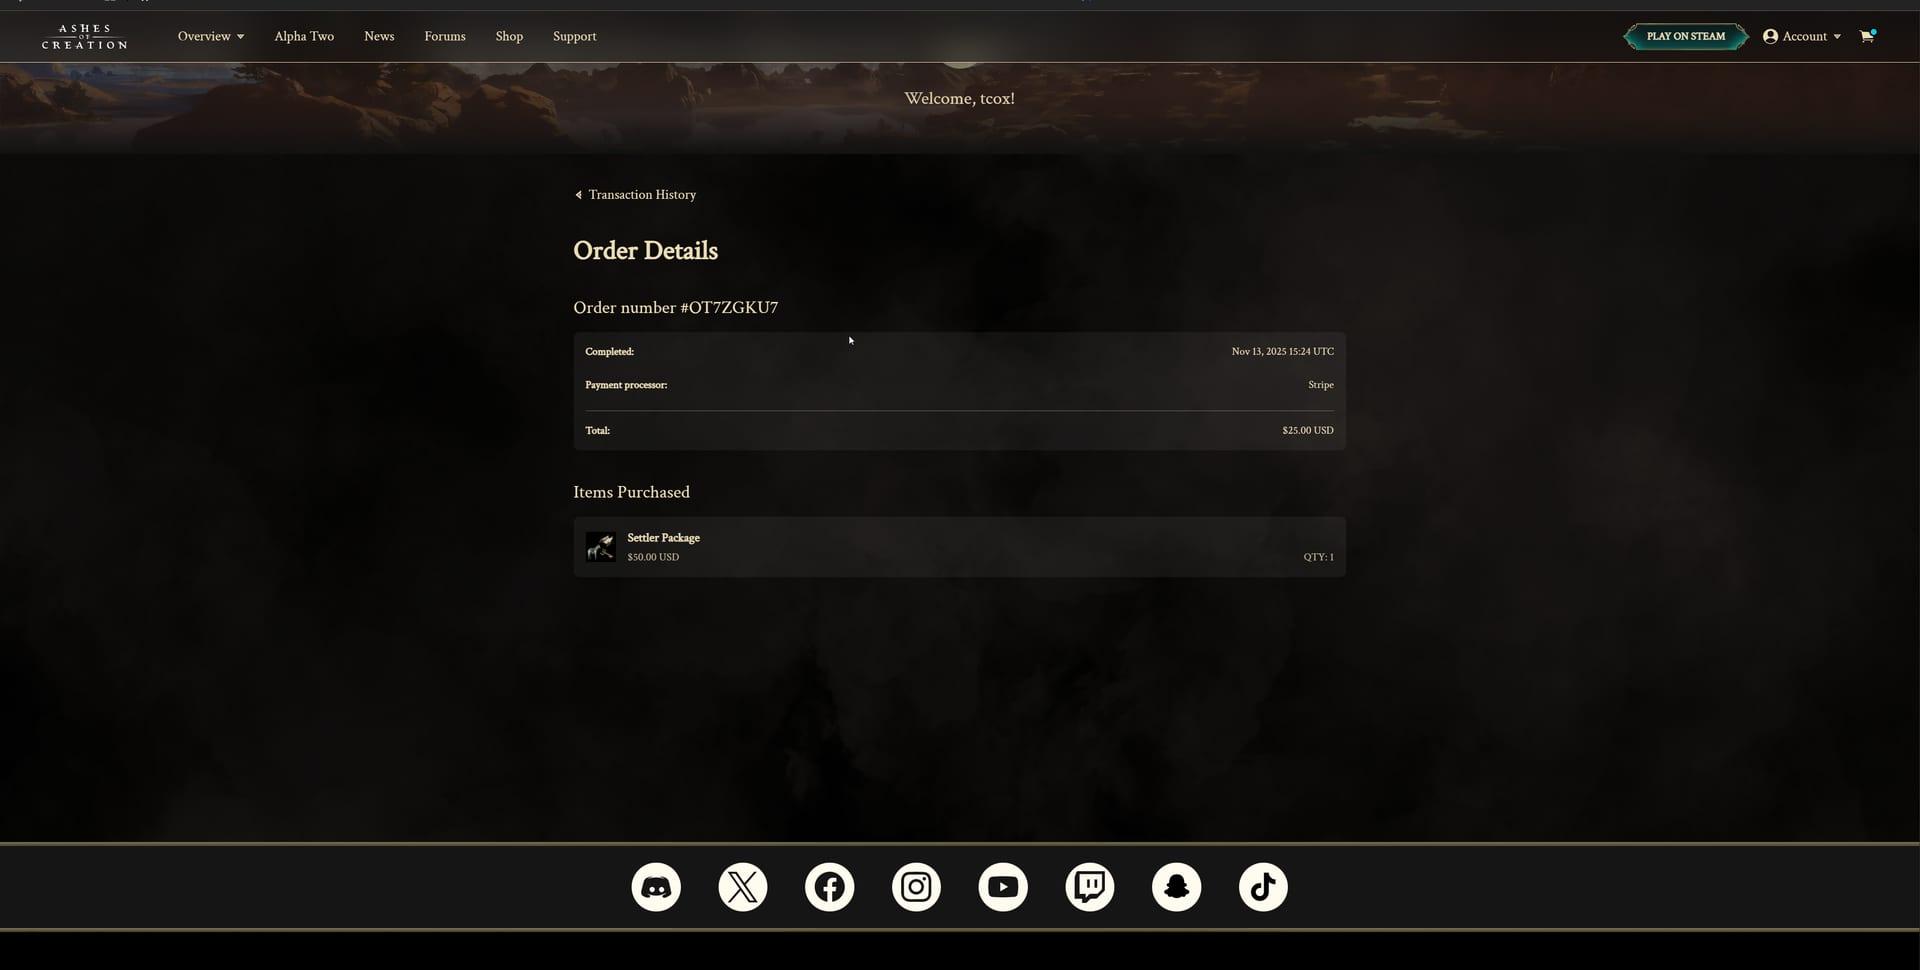Open the YouTube social icon

pyautogui.click(x=1003, y=887)
